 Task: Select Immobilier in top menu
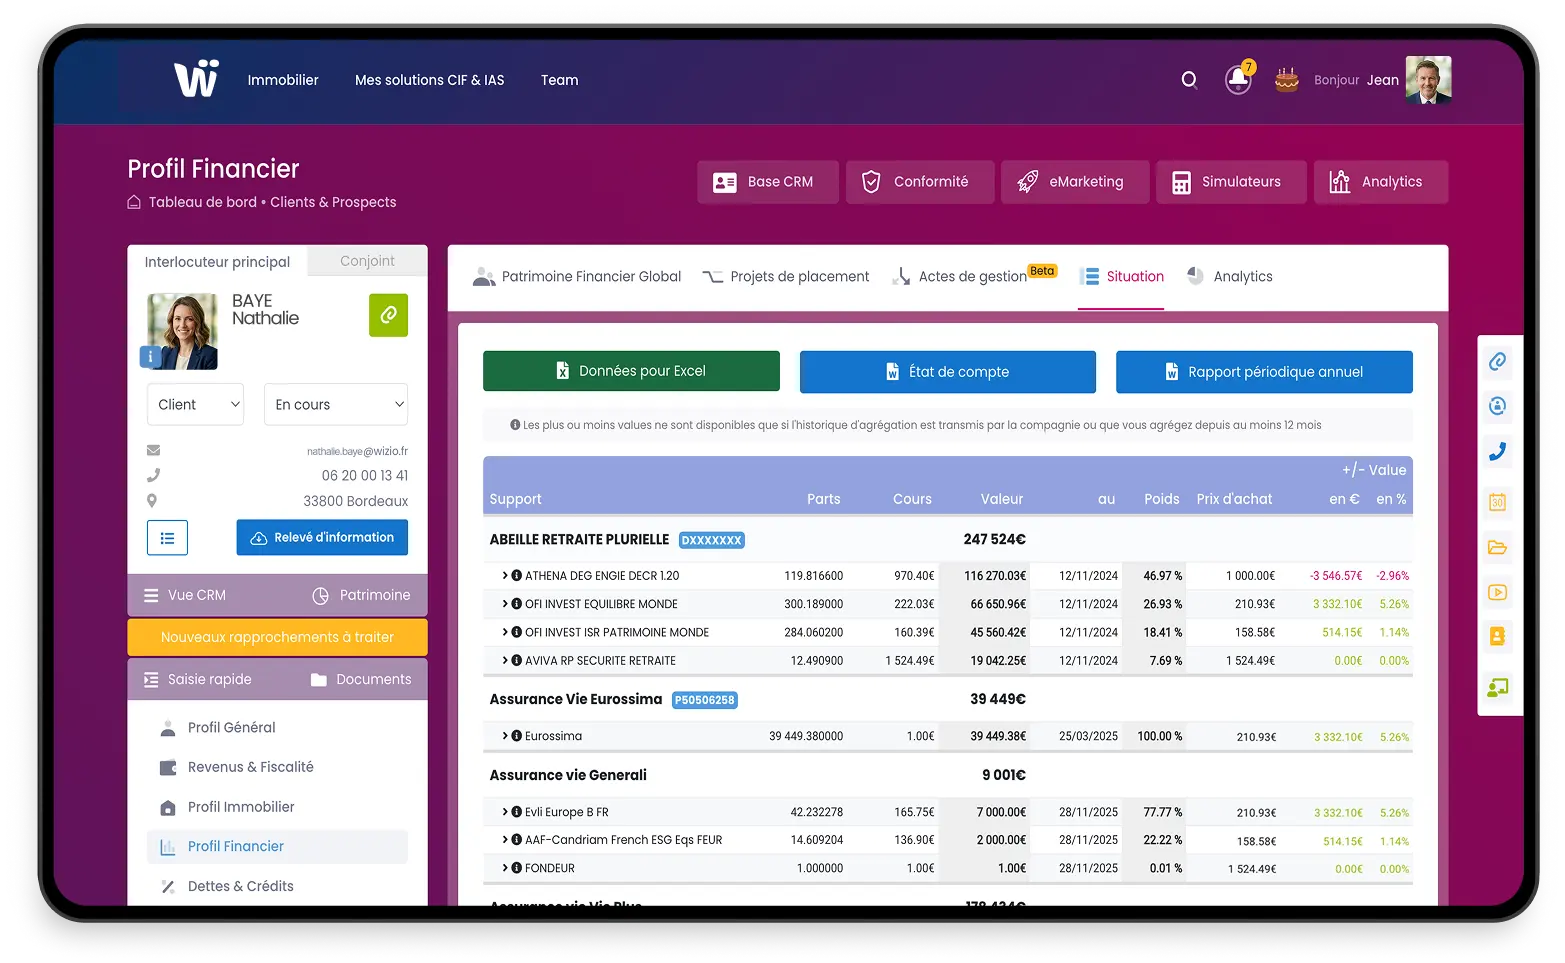[x=283, y=80]
